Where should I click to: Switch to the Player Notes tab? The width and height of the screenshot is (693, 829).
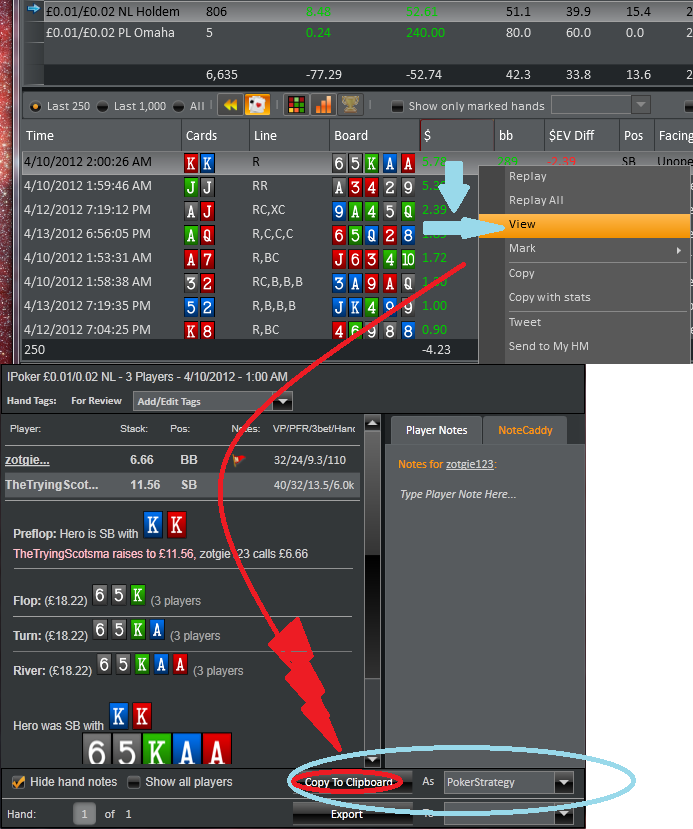coord(436,430)
